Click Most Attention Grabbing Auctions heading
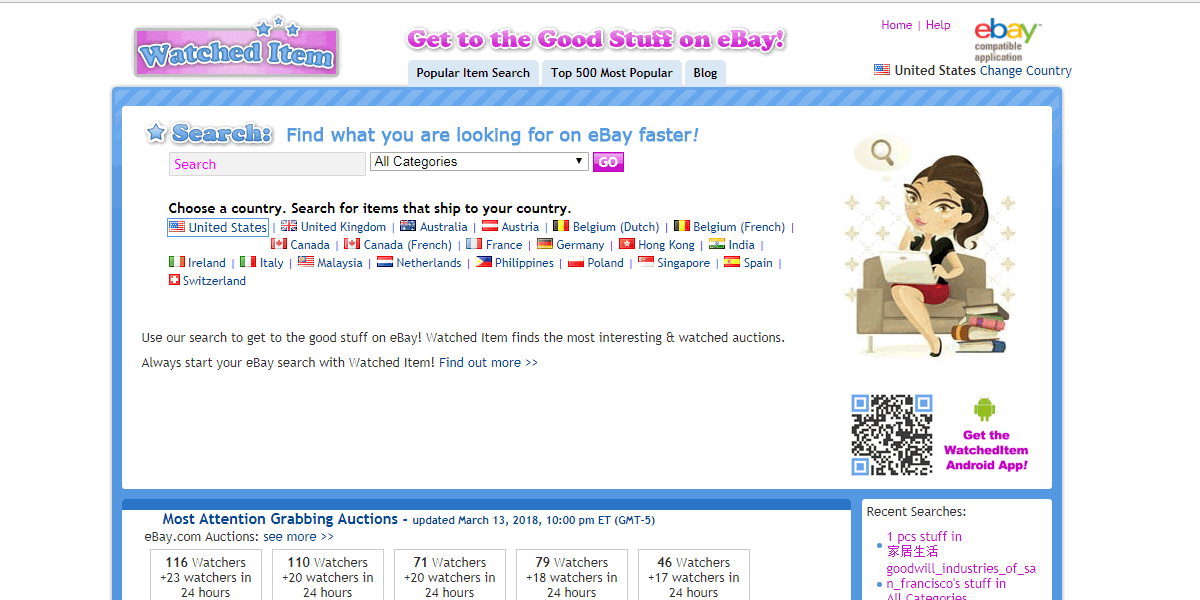This screenshot has height=600, width=1200. point(280,519)
